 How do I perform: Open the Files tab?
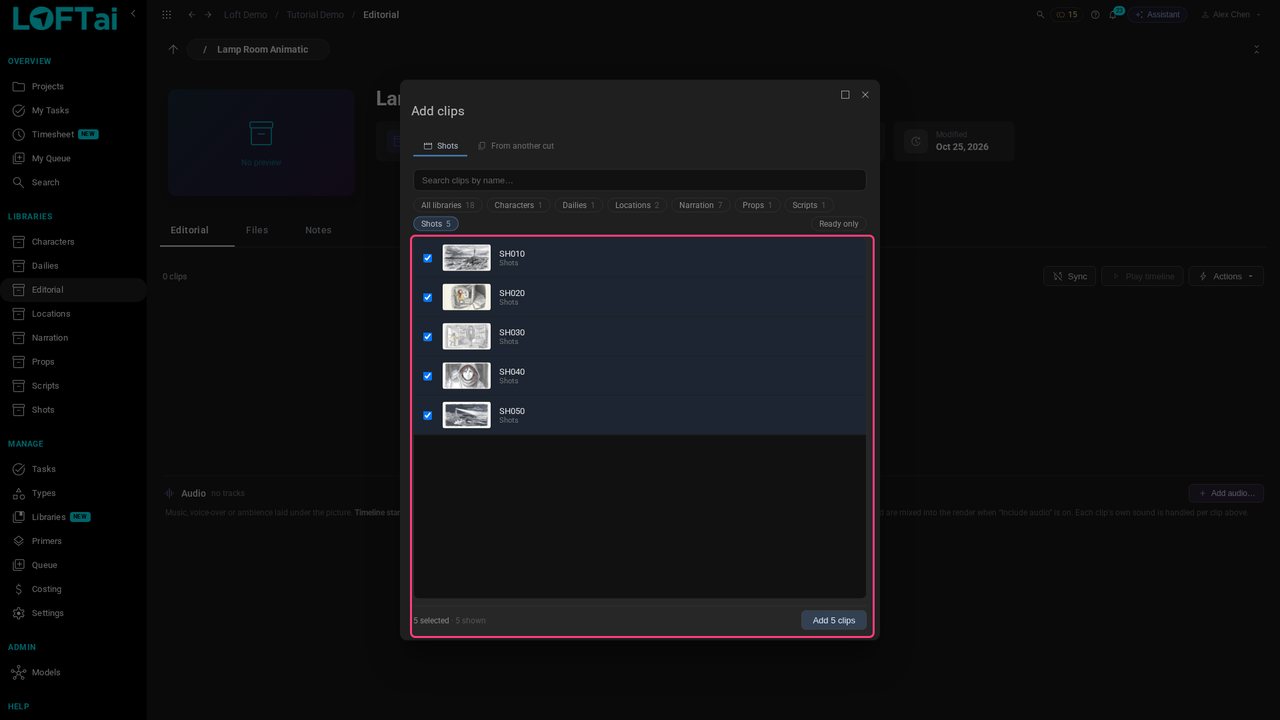point(257,230)
